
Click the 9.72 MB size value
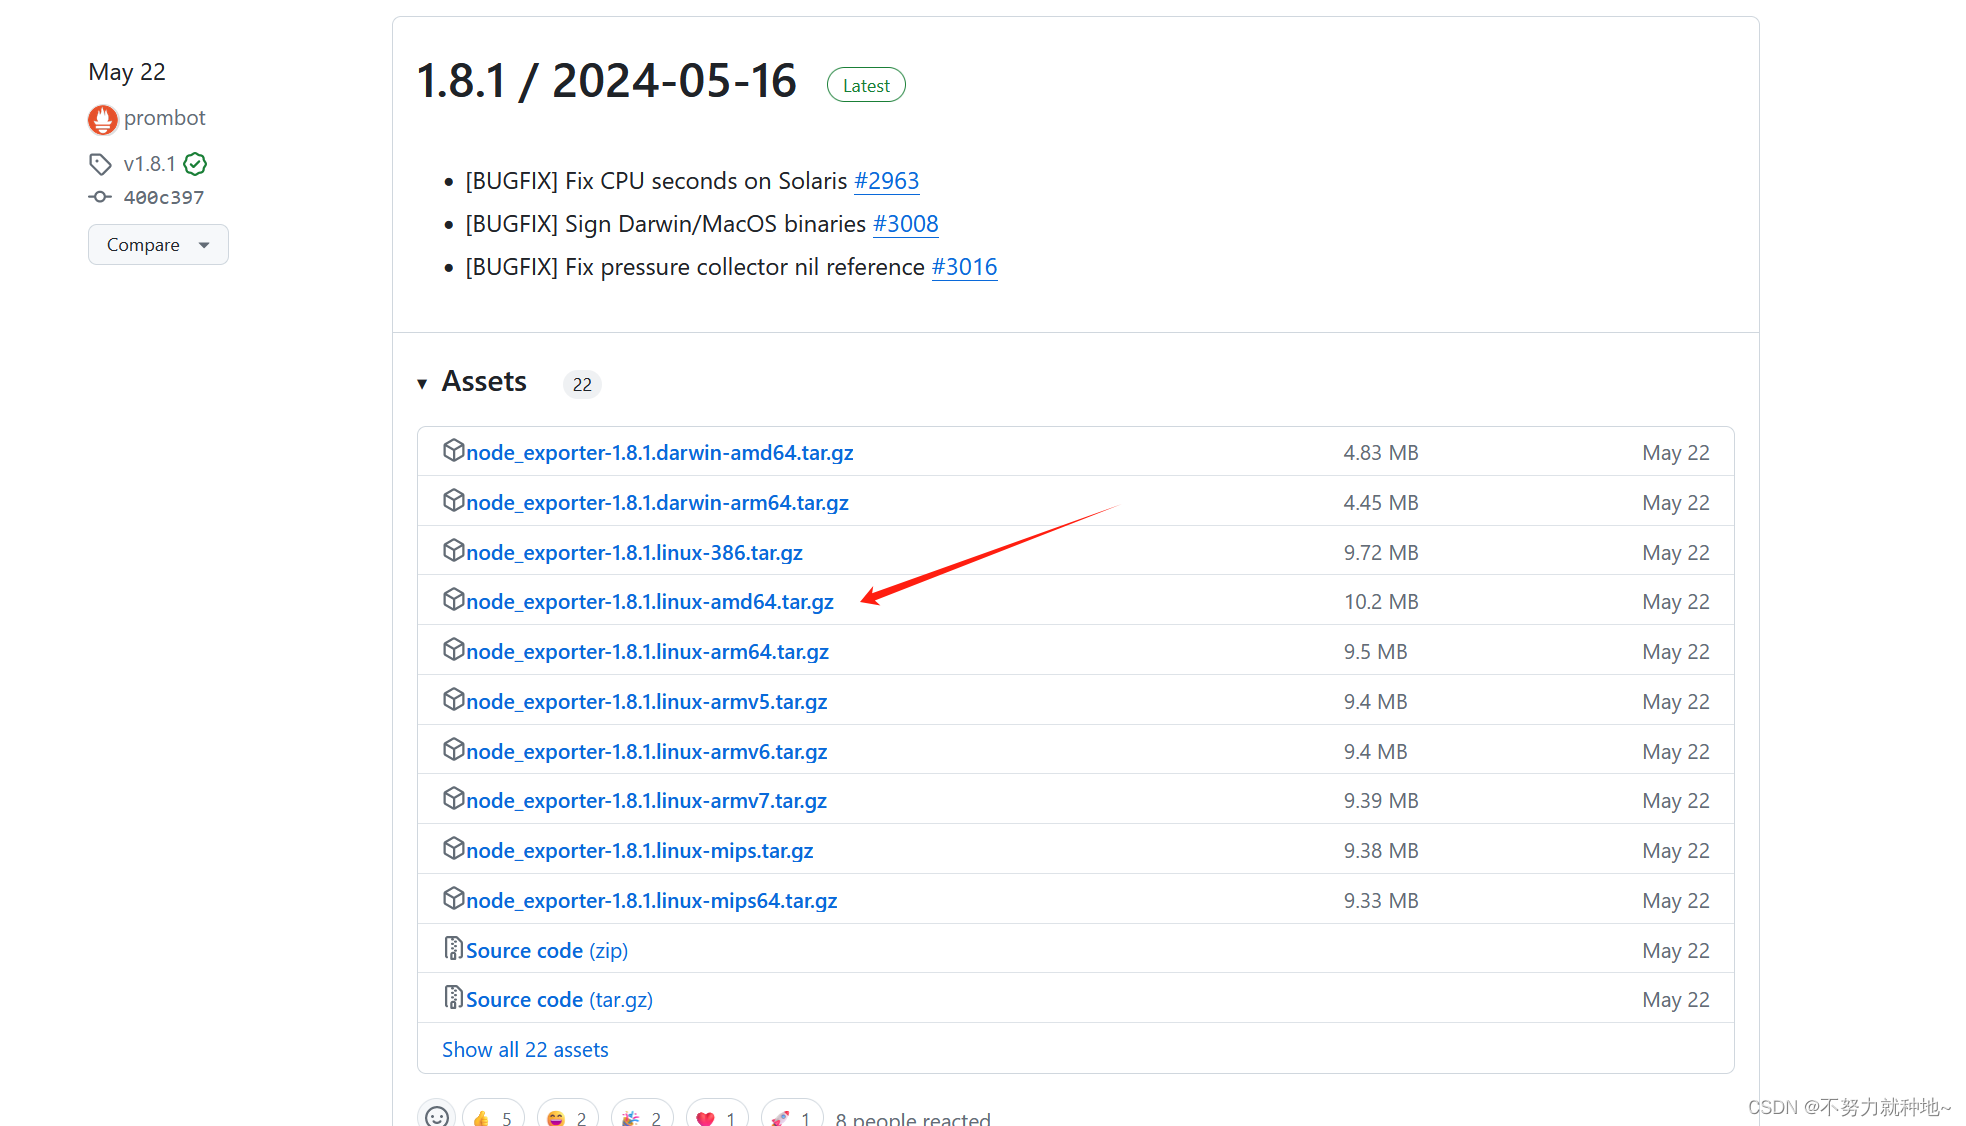[x=1381, y=553]
